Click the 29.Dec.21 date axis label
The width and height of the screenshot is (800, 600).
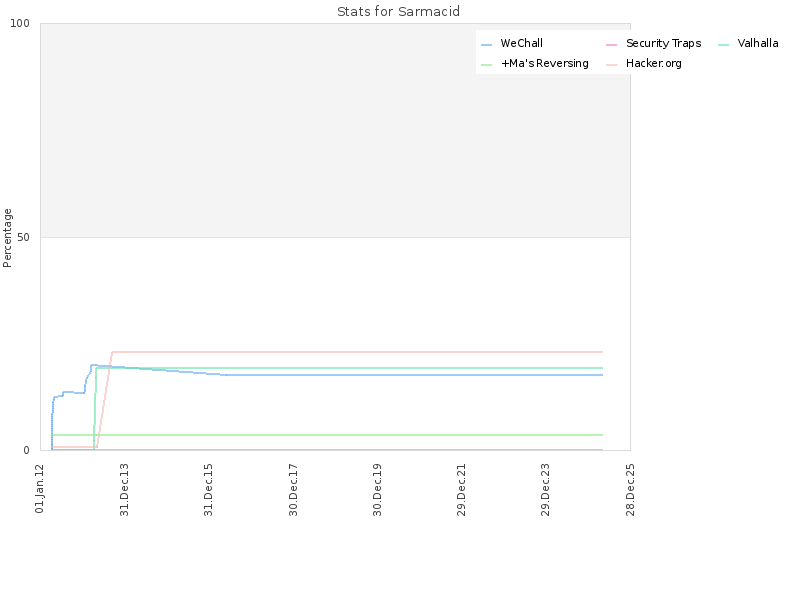(x=461, y=490)
